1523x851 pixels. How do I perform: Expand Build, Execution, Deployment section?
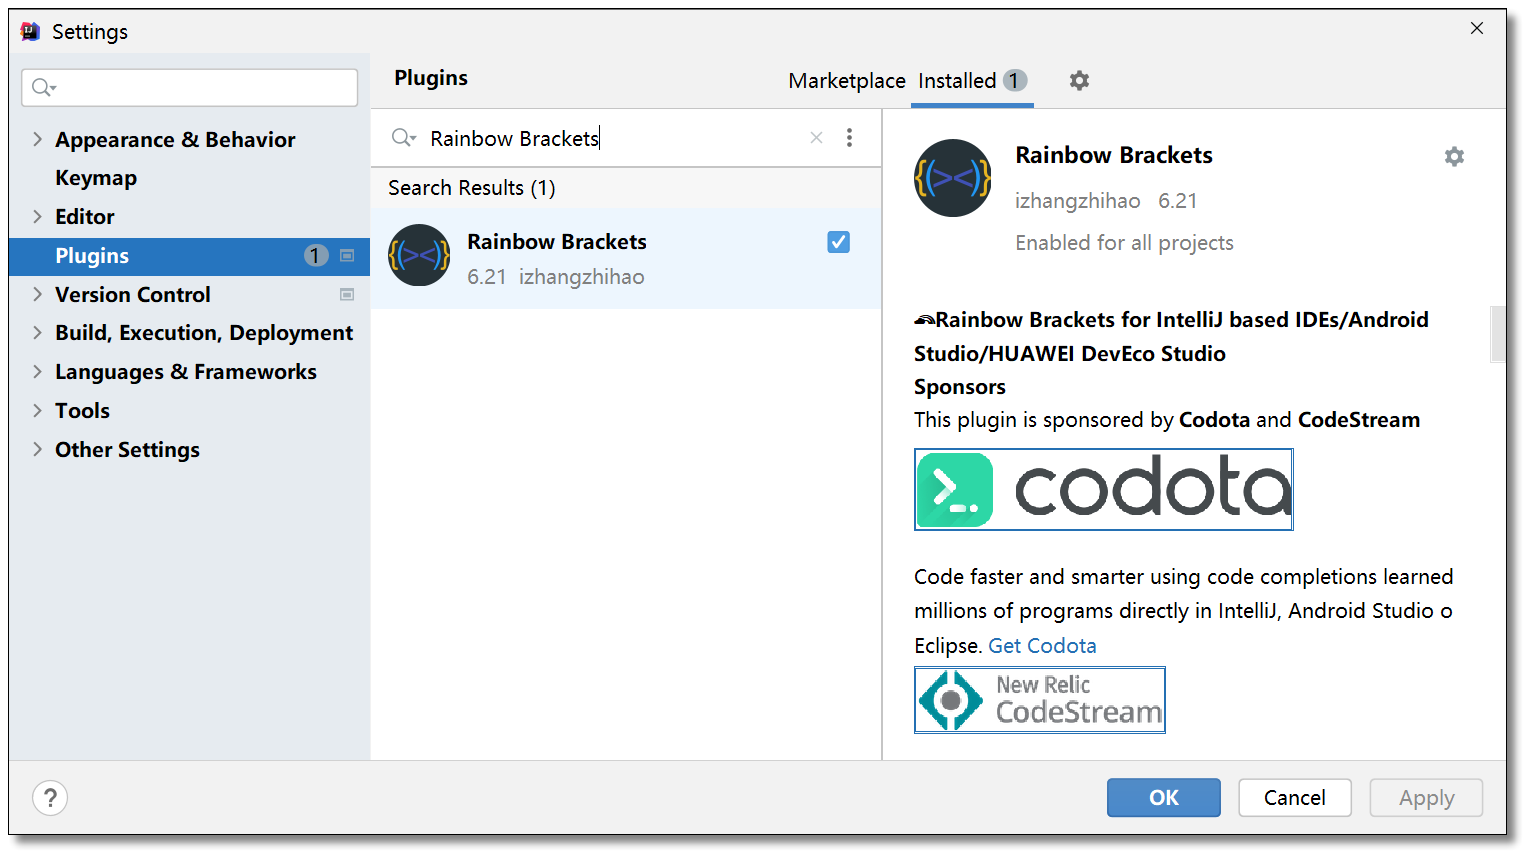pos(37,333)
